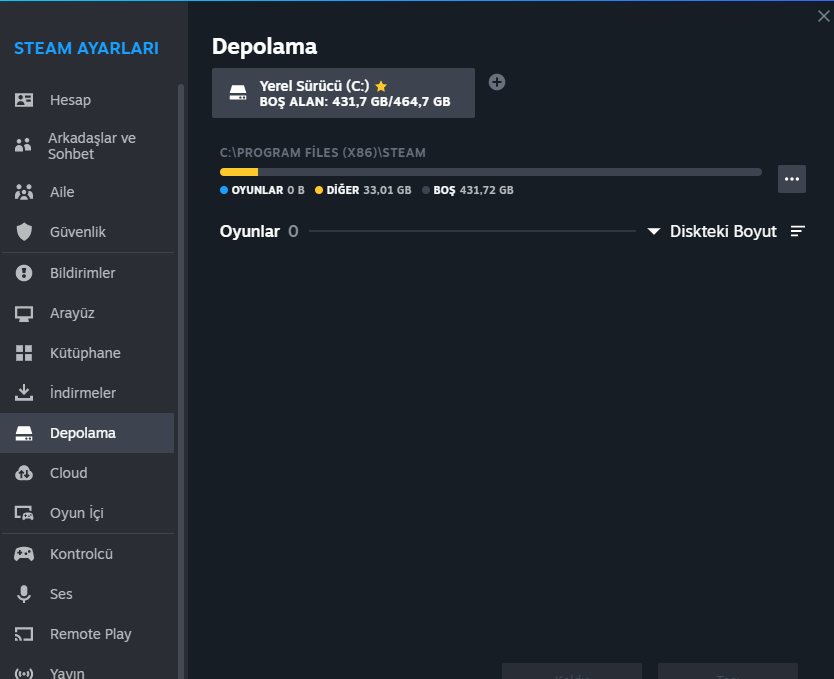Click the C:\PROGRAM FİLES (X86)\STEAM path
This screenshot has width=834, height=679.
[x=322, y=153]
